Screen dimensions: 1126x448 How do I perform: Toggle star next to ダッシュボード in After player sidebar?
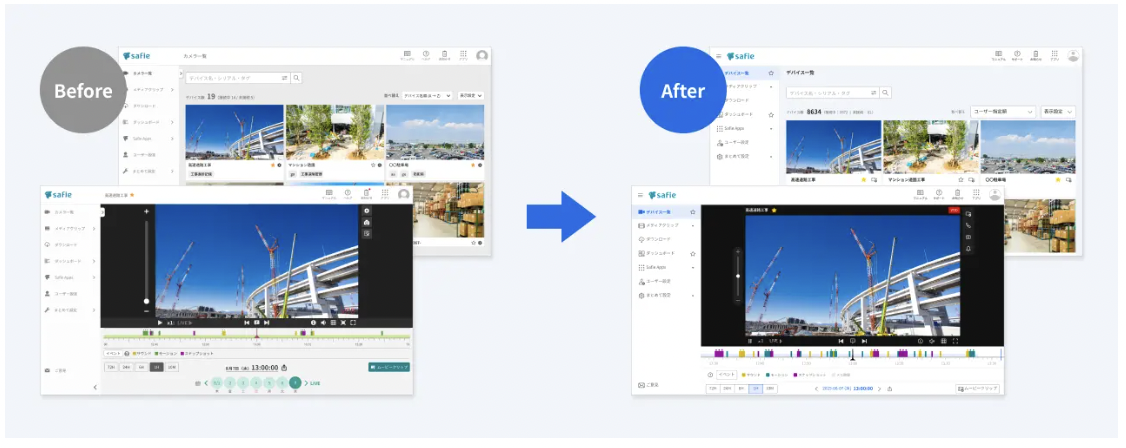pos(692,253)
